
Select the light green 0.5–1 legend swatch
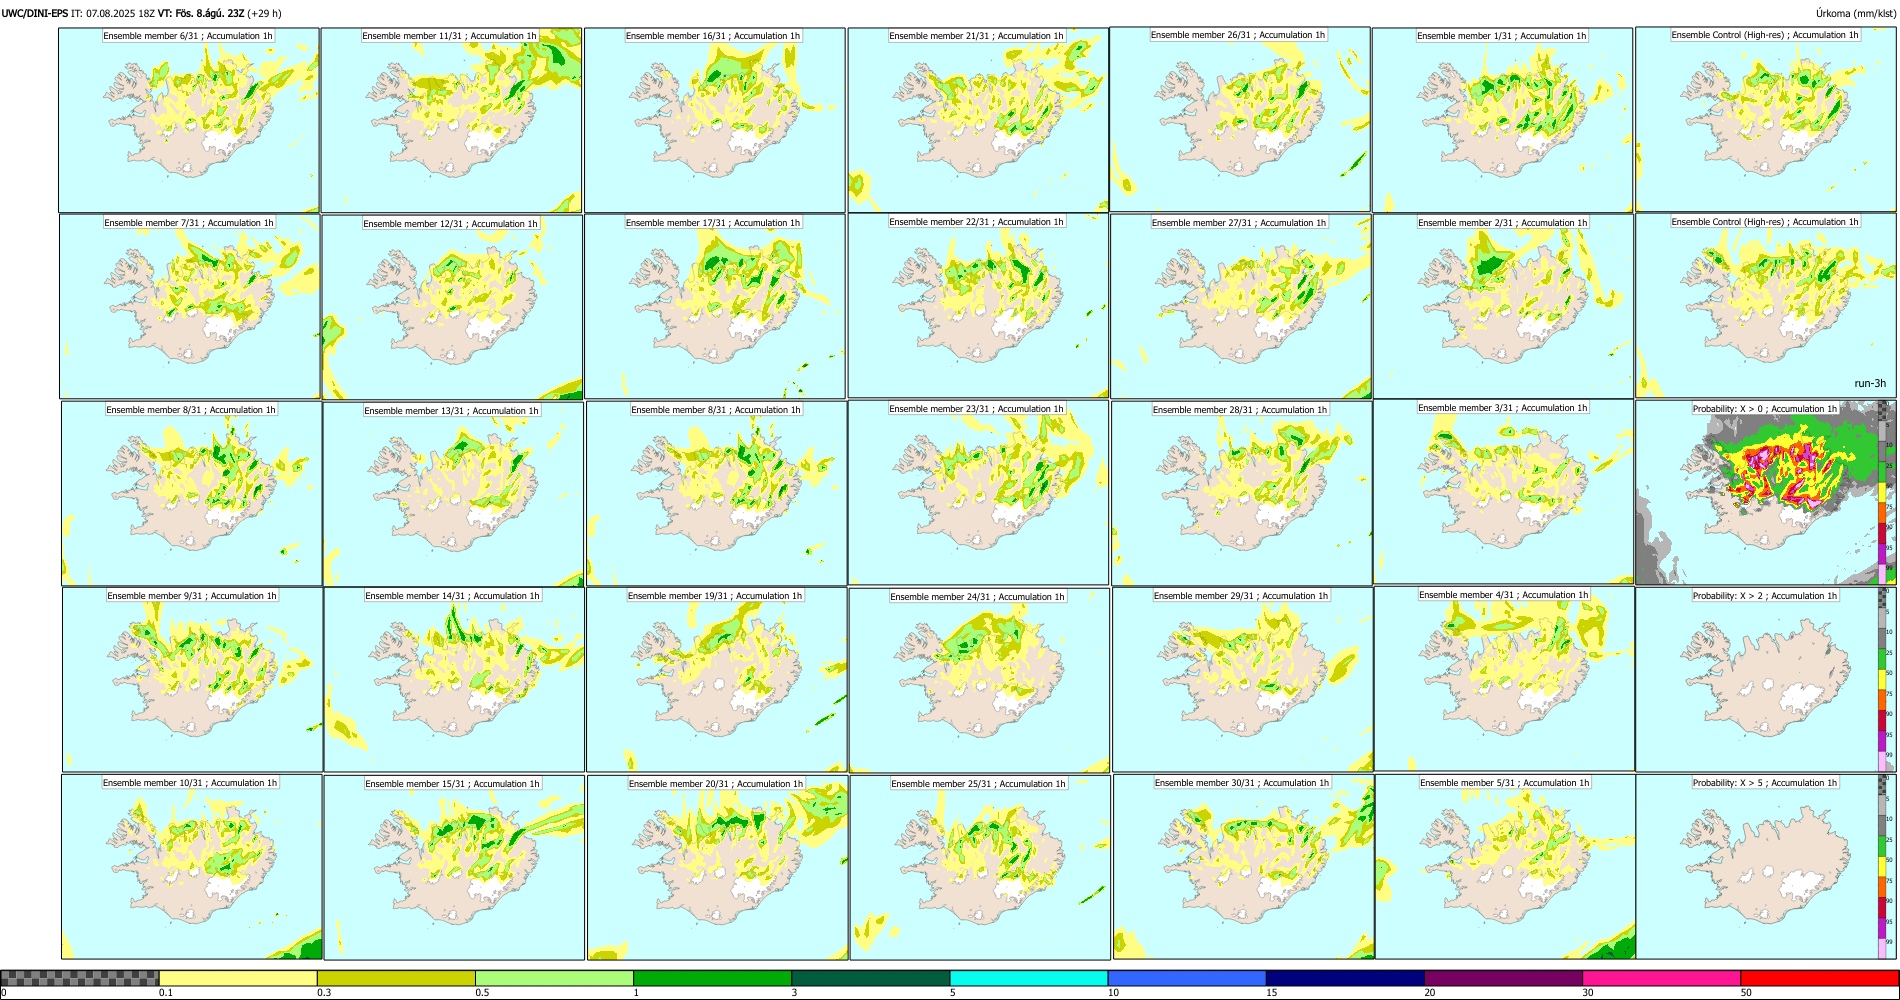click(554, 978)
